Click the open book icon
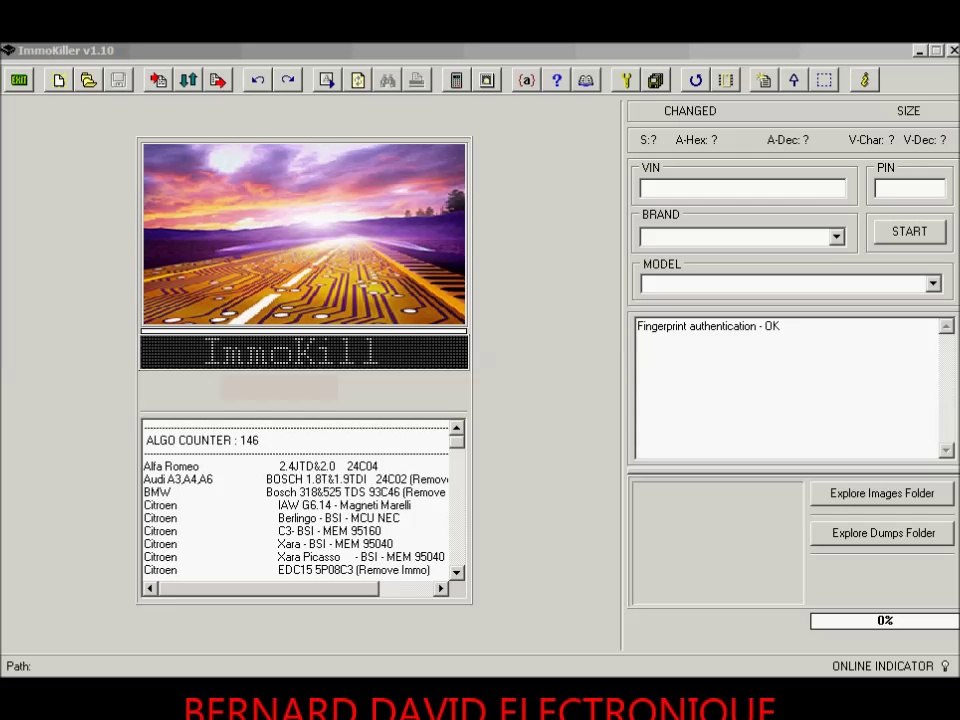The width and height of the screenshot is (960, 720). (586, 80)
